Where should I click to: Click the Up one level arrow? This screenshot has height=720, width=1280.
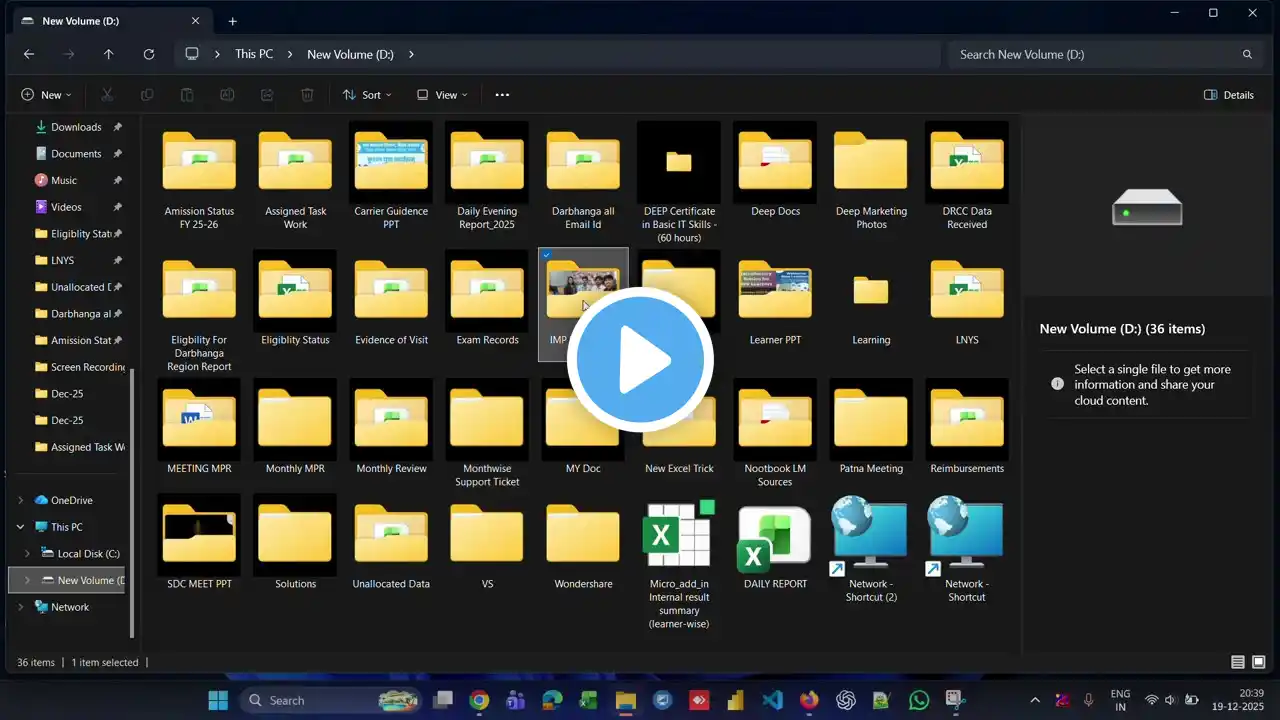[x=108, y=54]
